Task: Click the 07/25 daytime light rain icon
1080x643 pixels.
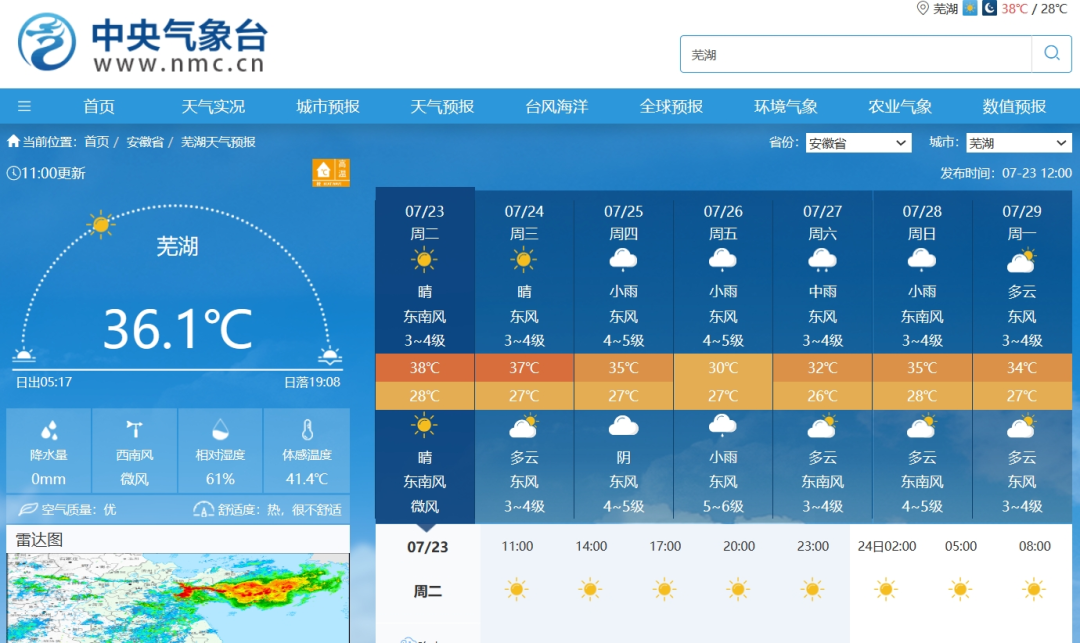Action: point(623,260)
